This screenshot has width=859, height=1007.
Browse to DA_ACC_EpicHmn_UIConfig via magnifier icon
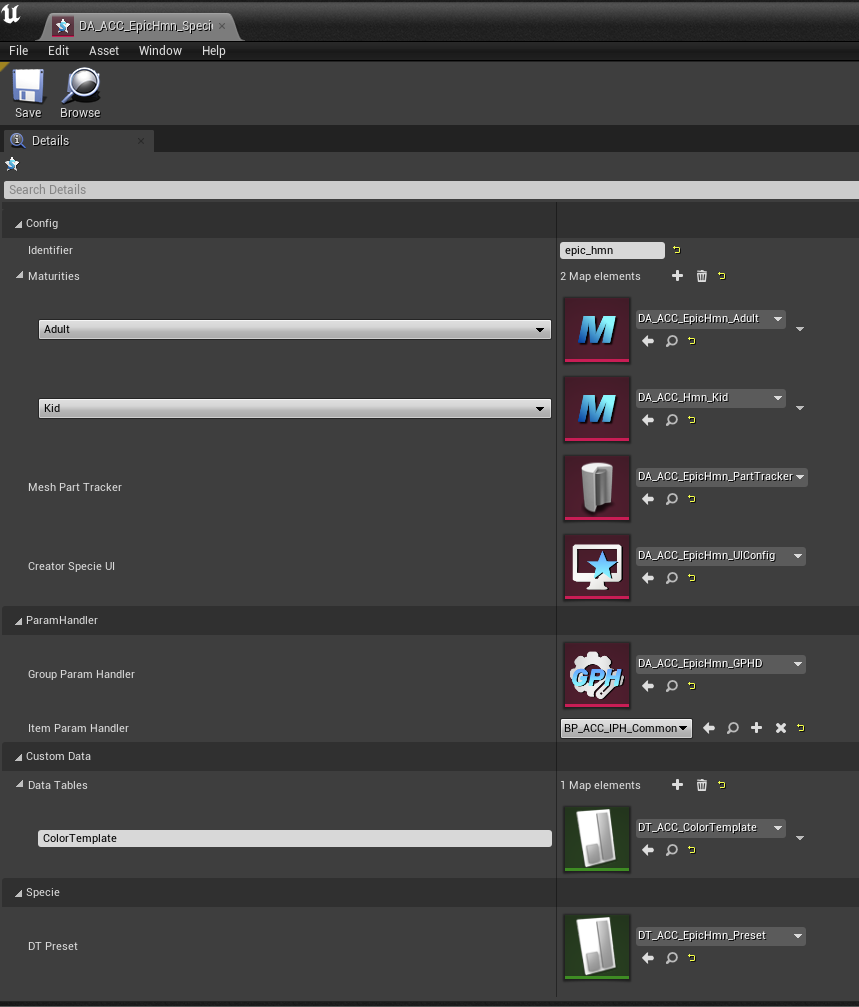point(669,578)
